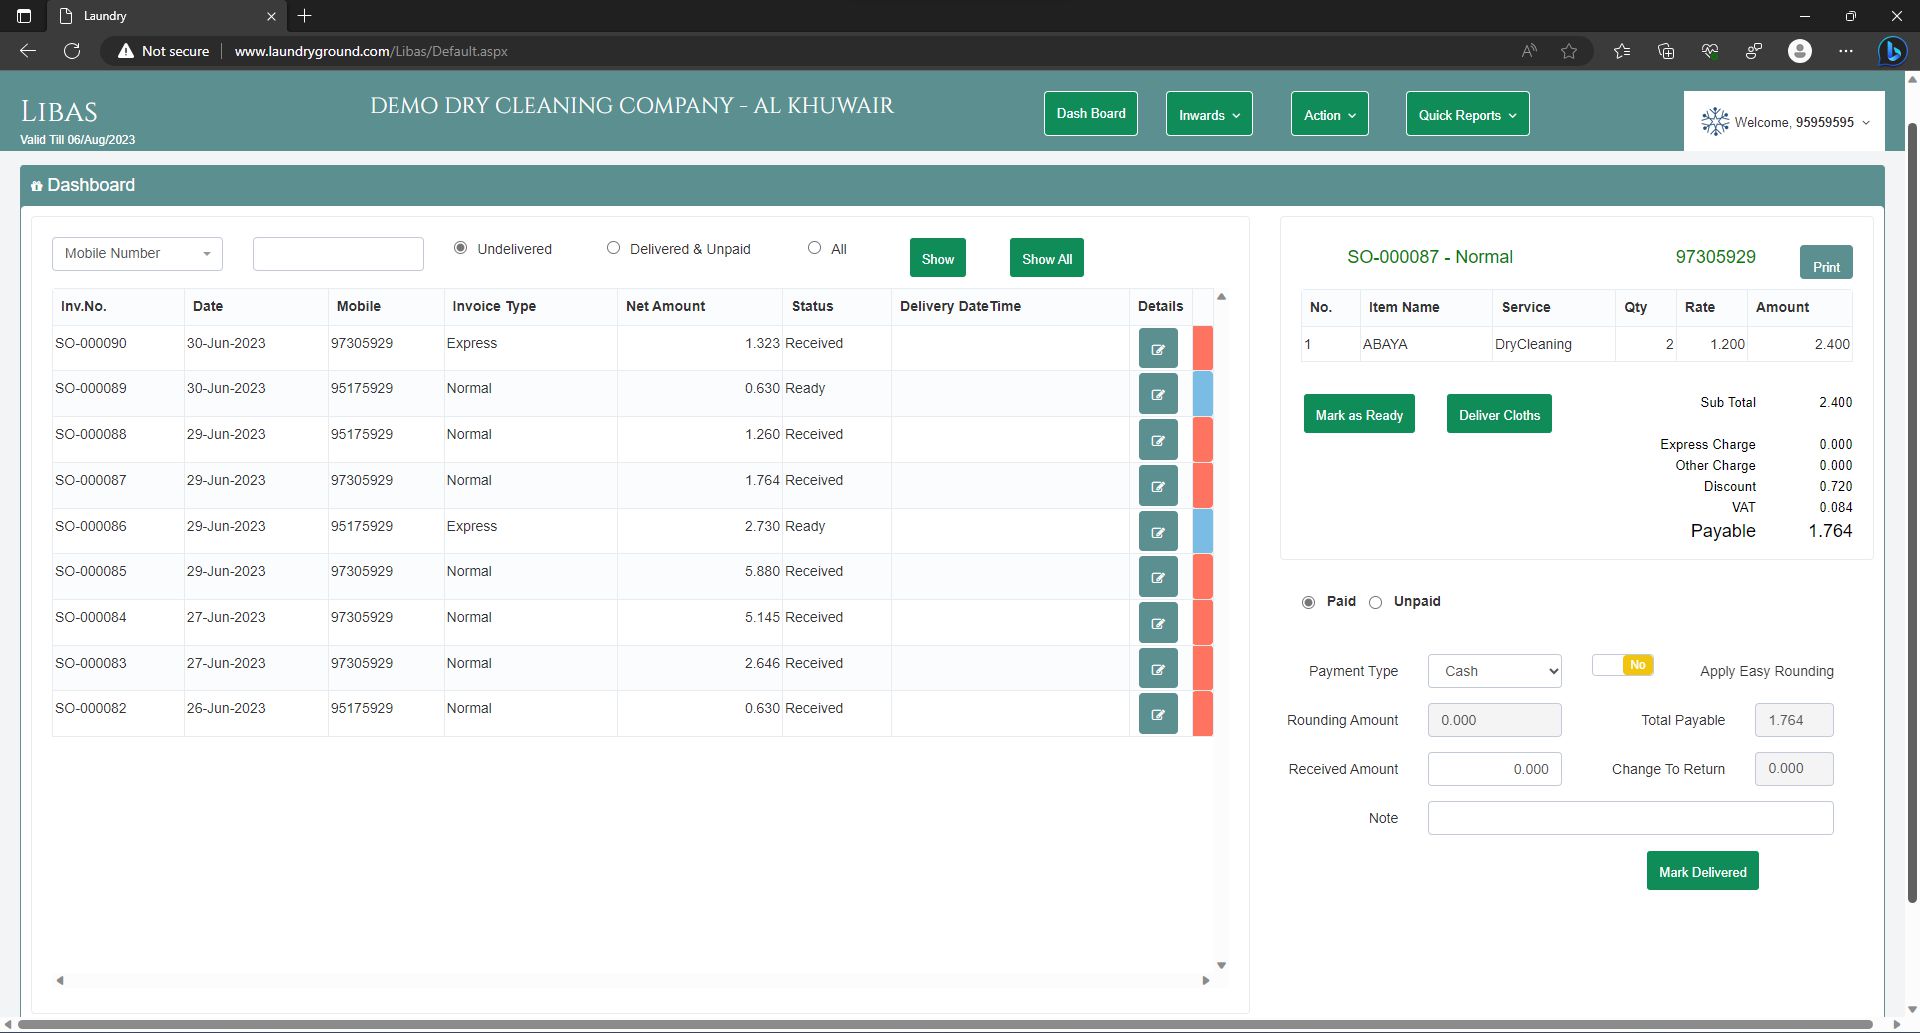Open the tab actions menu icon

(x=24, y=16)
